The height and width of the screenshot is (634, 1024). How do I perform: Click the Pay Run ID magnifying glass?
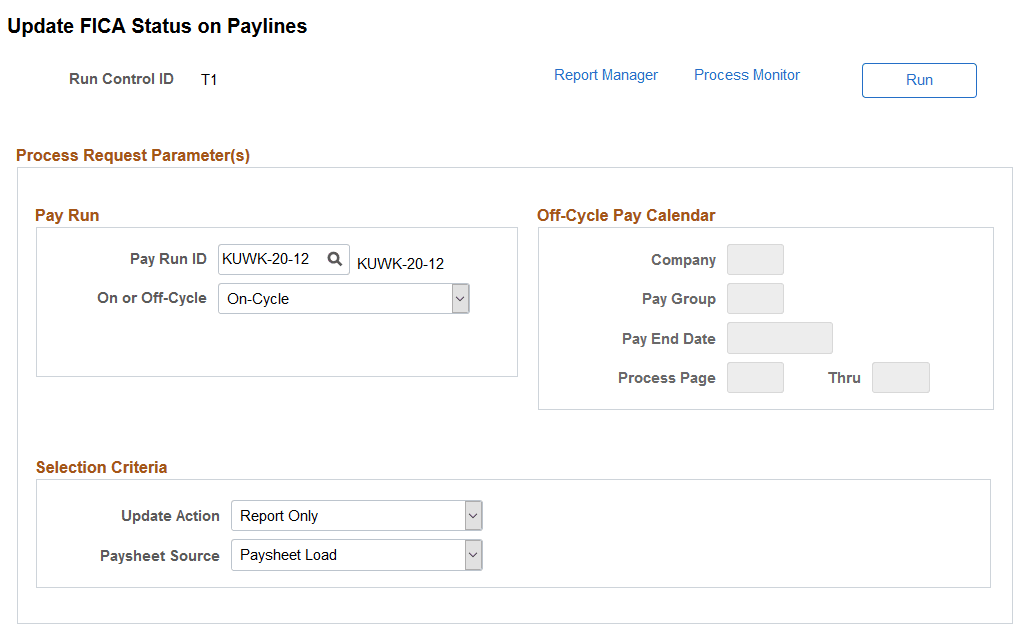335,258
